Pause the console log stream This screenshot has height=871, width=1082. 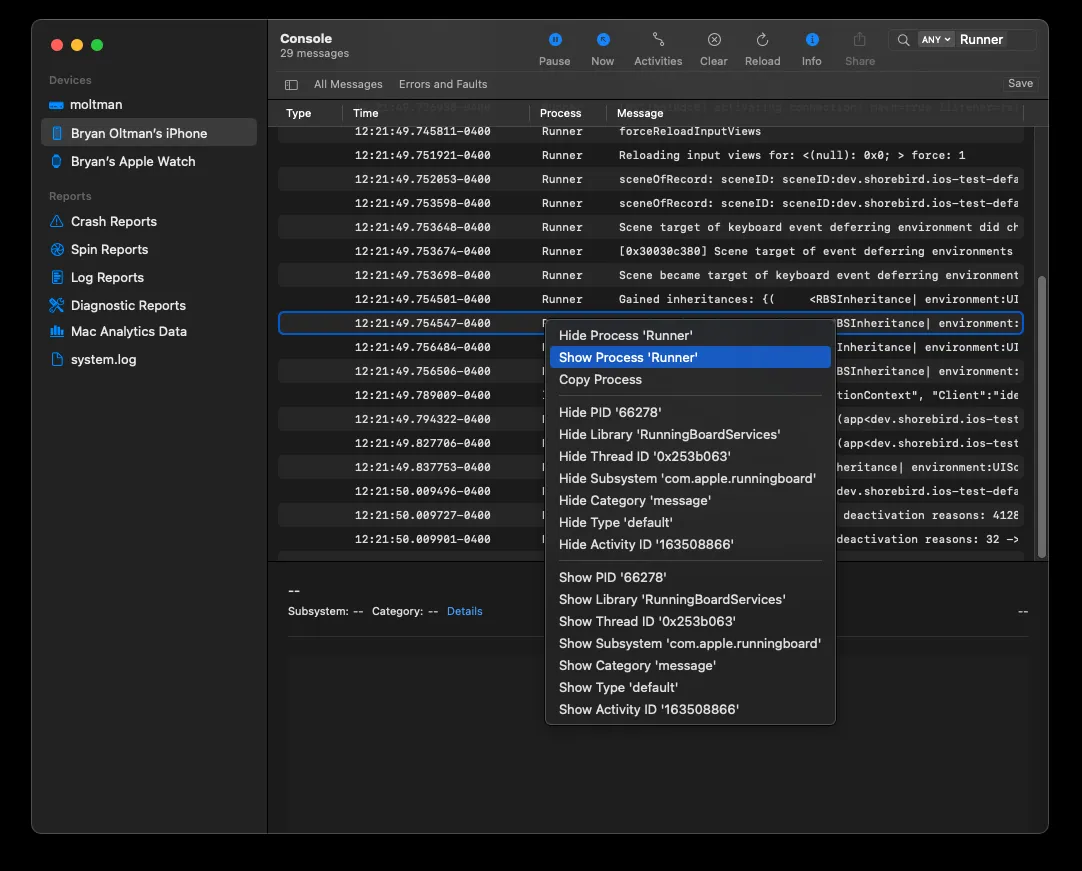click(554, 49)
